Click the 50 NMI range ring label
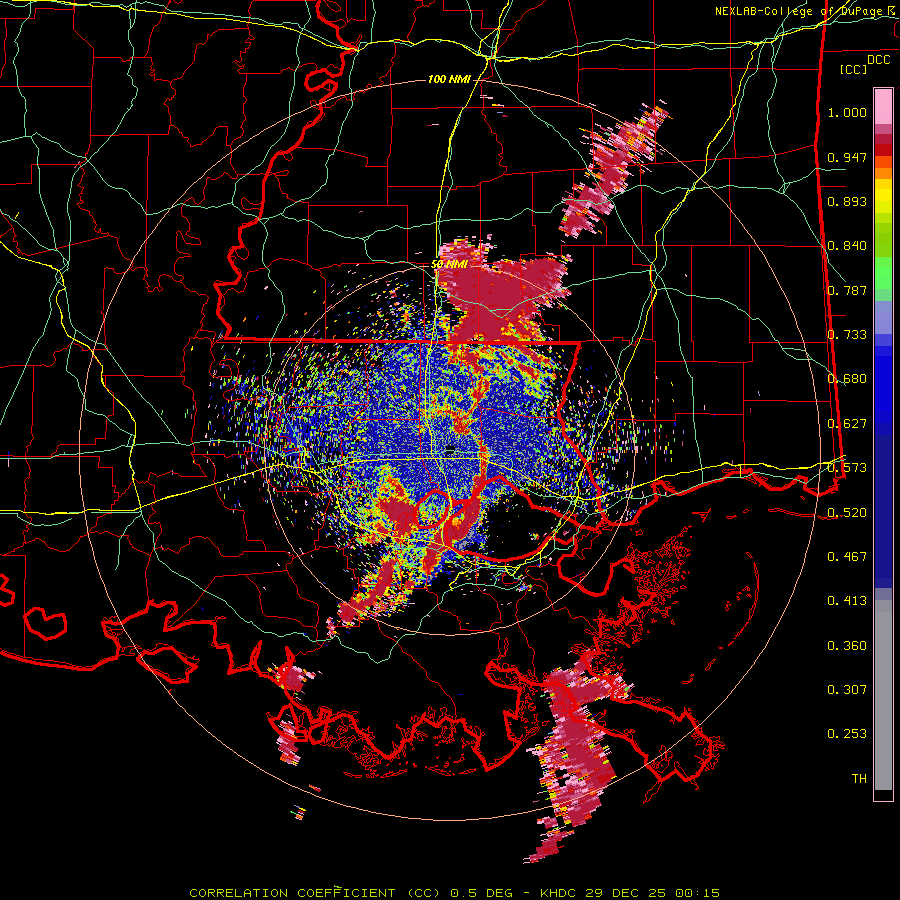900x900 pixels. [449, 264]
